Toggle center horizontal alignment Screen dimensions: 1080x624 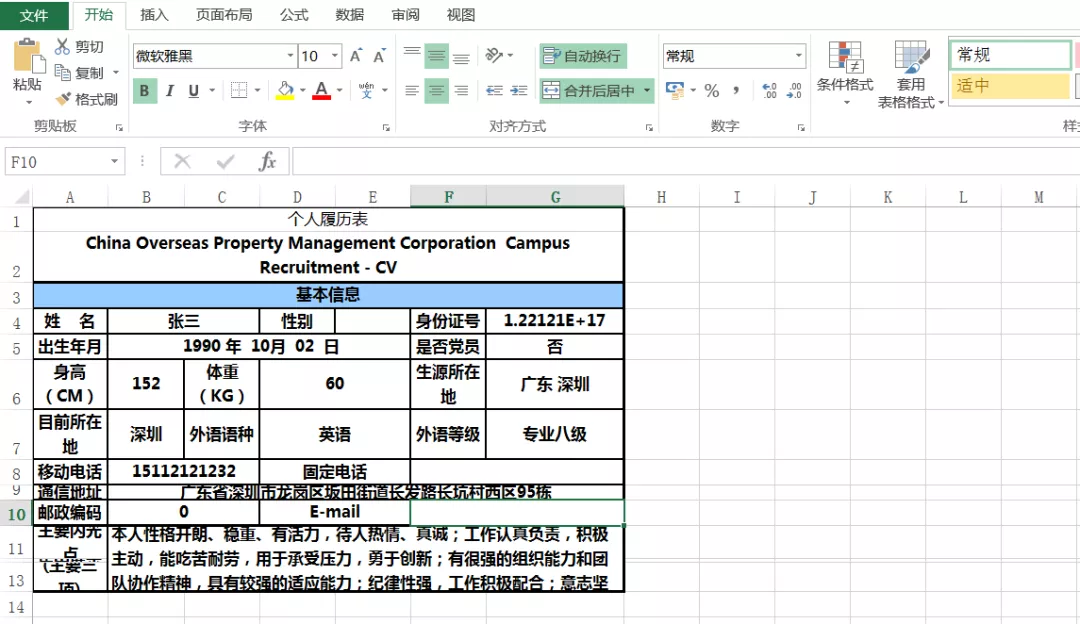[x=437, y=90]
